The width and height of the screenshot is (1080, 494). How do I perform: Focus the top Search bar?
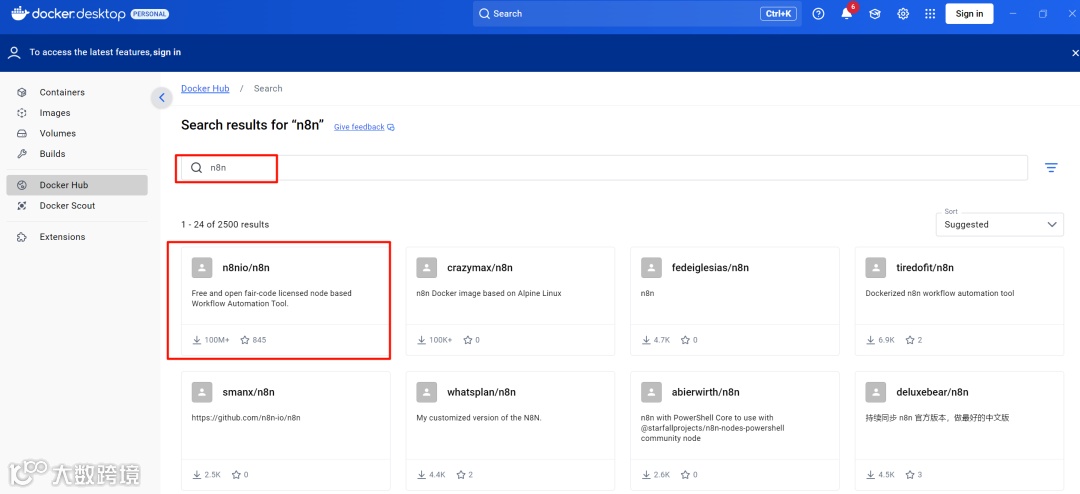(x=637, y=14)
